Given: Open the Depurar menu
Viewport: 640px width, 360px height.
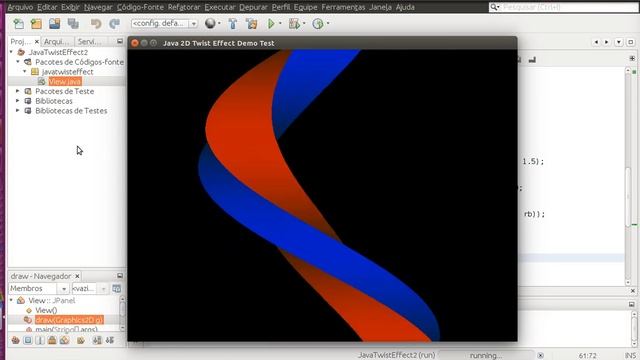Looking at the screenshot, I should click(253, 7).
